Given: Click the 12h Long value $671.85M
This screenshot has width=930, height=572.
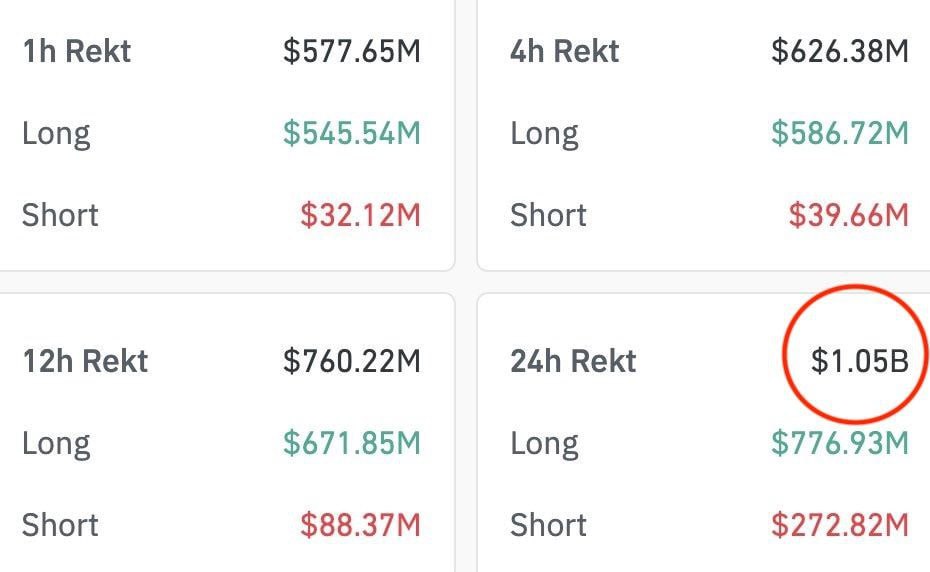Looking at the screenshot, I should pyautogui.click(x=351, y=443).
